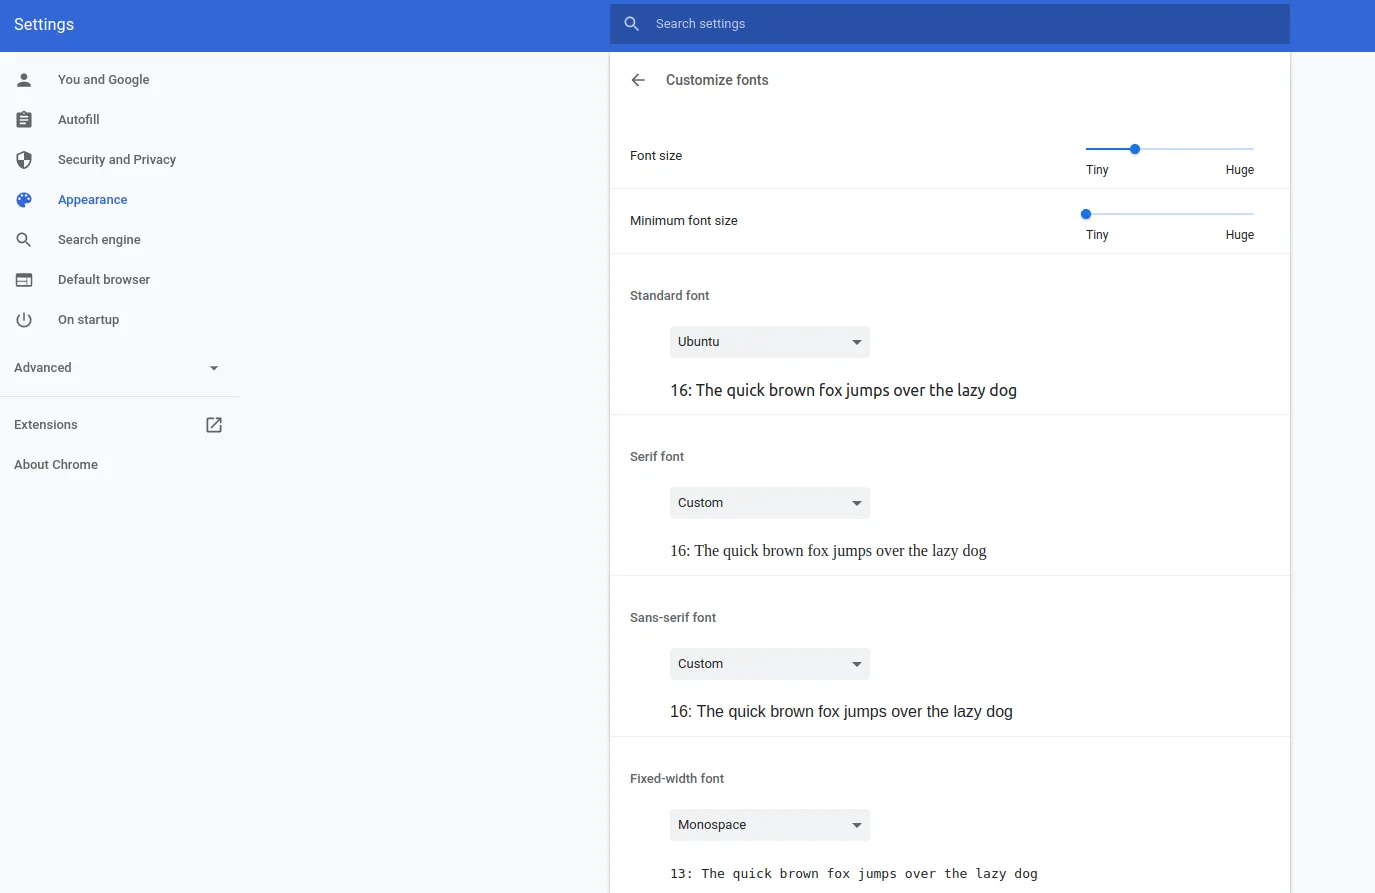Click the Settings title in the header

[44, 25]
